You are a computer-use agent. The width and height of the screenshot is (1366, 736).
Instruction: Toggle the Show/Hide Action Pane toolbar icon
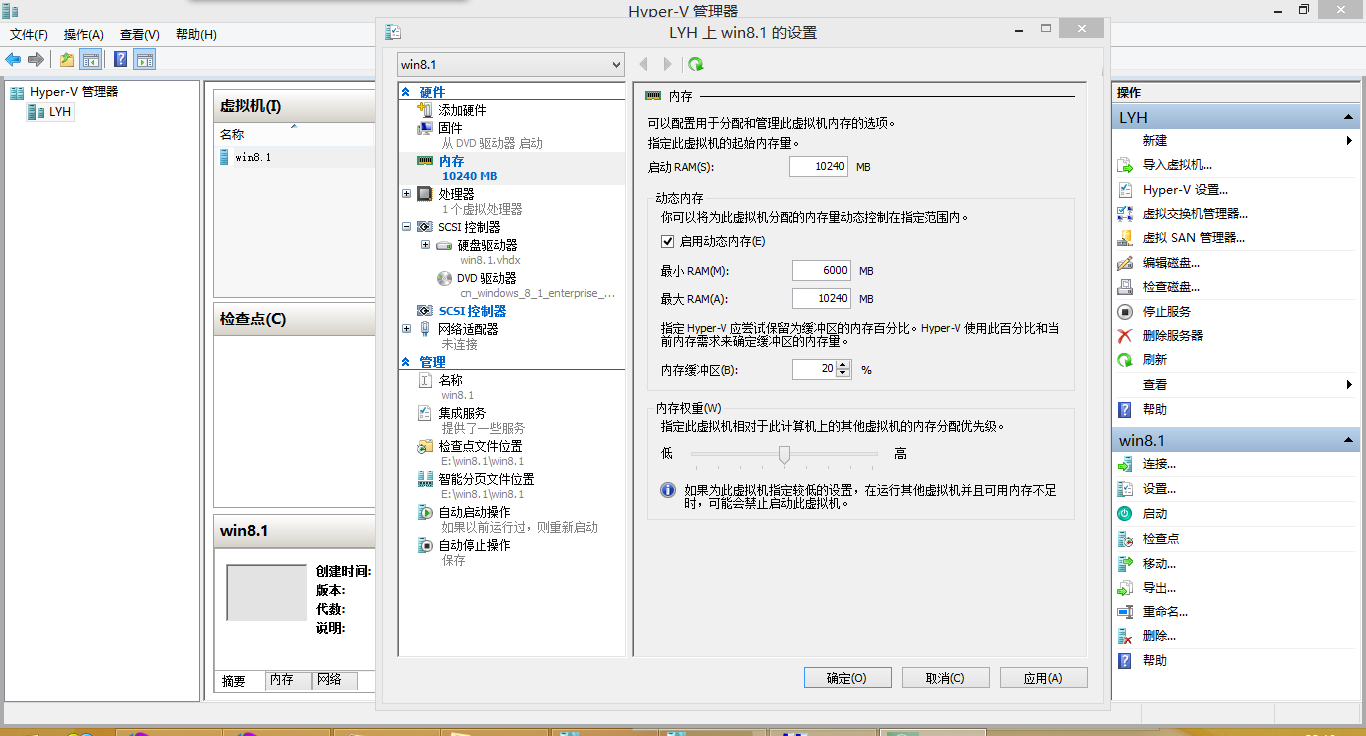click(x=145, y=60)
